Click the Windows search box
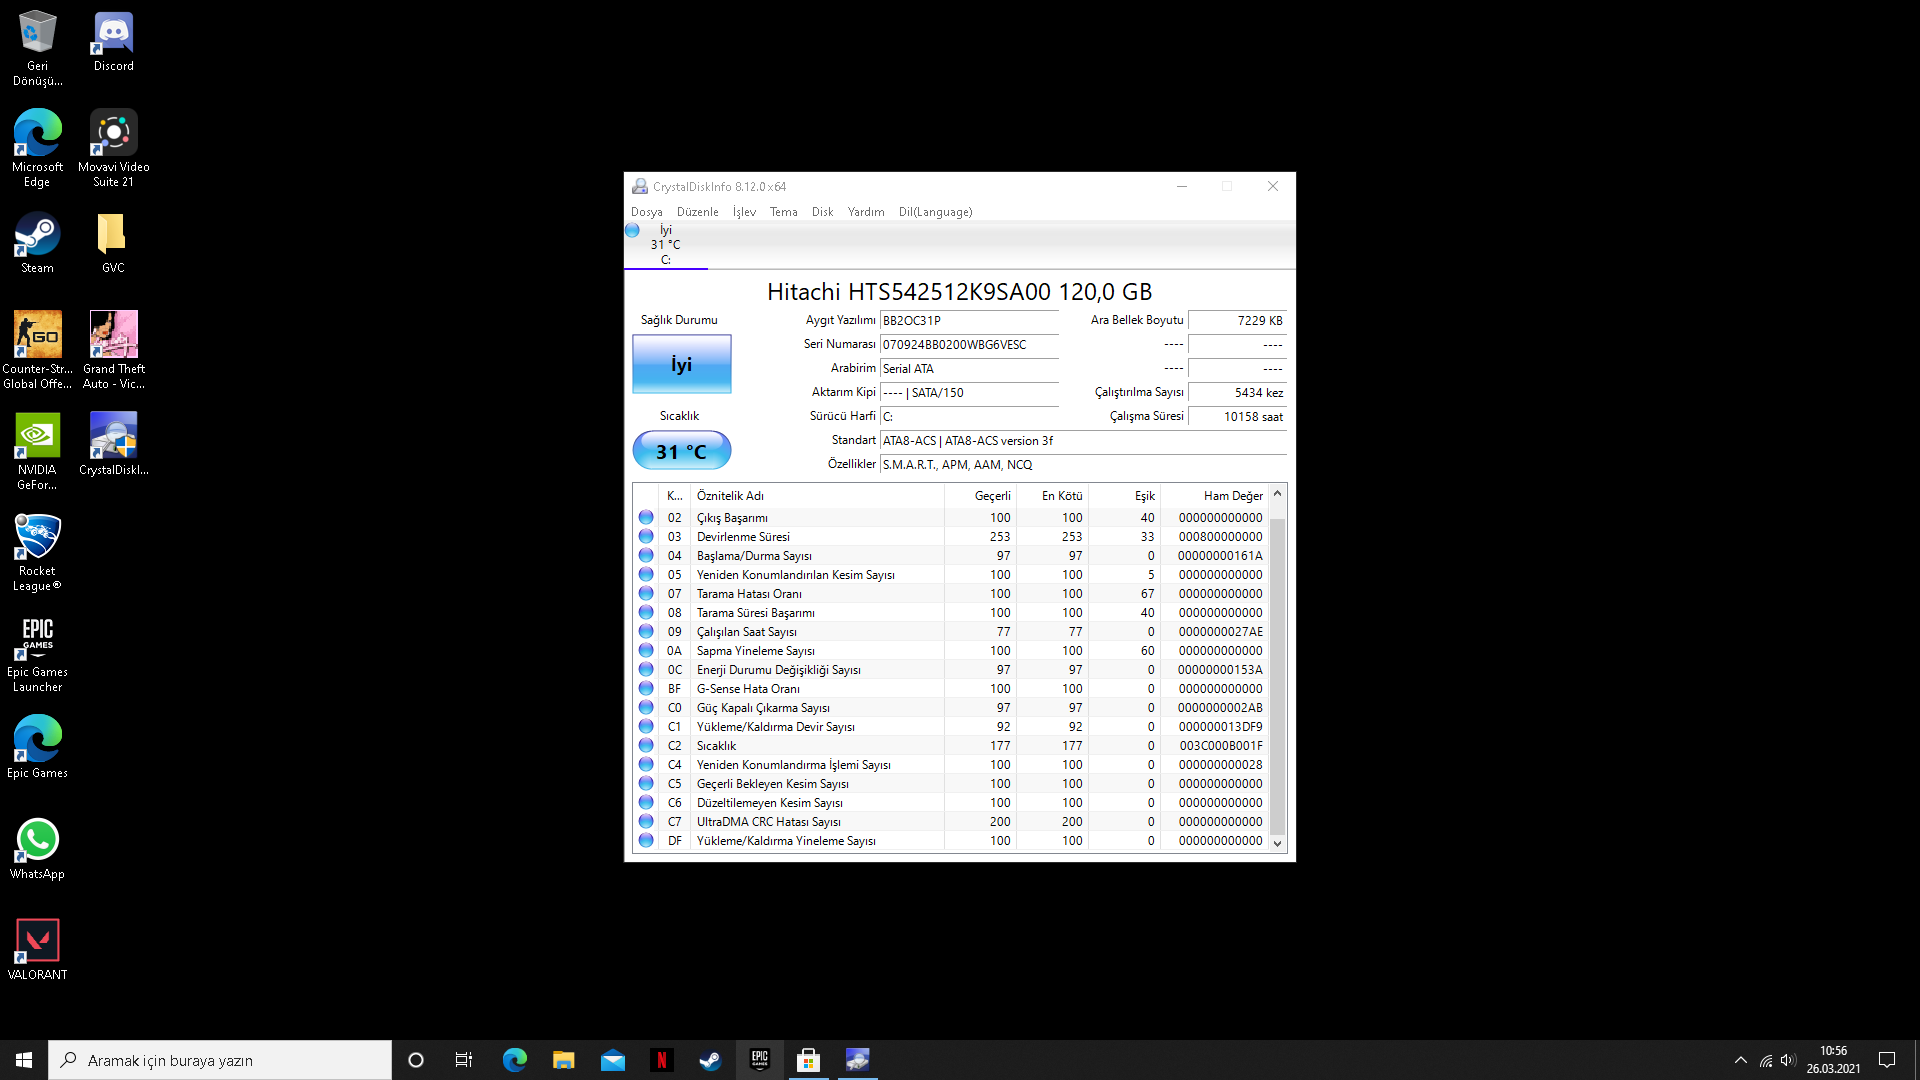The width and height of the screenshot is (1920, 1080). tap(220, 1060)
